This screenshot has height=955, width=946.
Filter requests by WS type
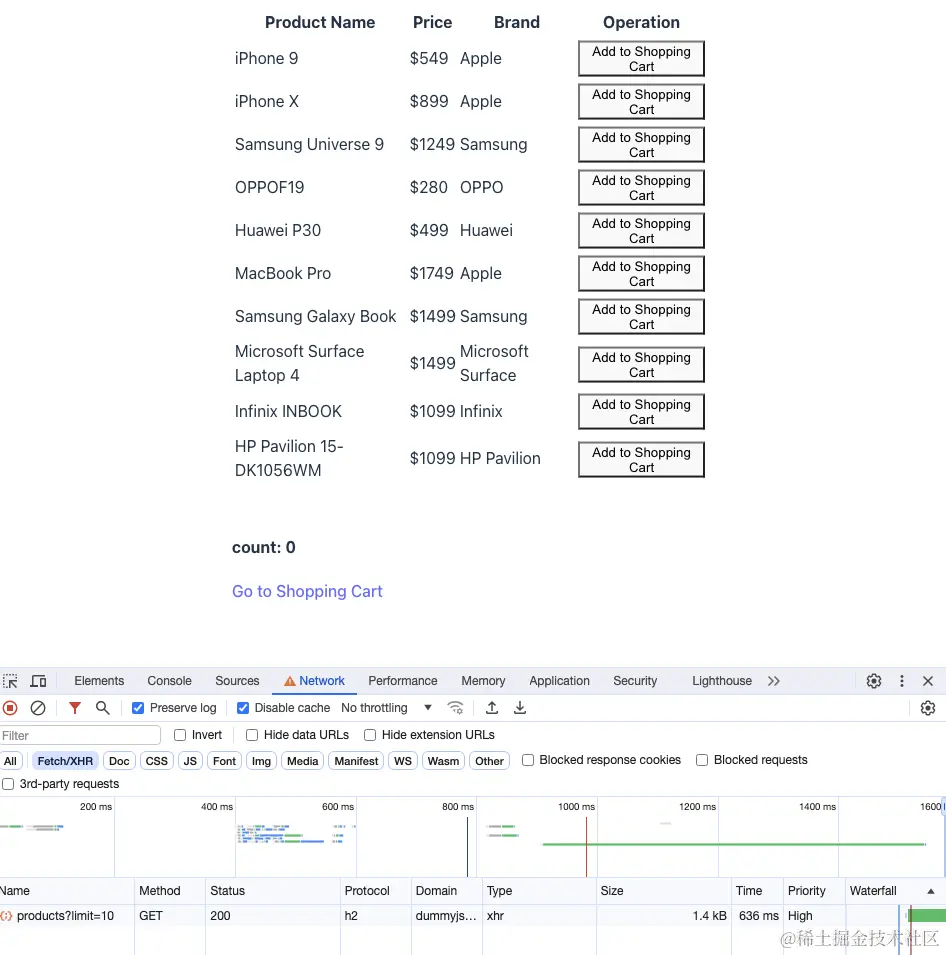point(403,761)
